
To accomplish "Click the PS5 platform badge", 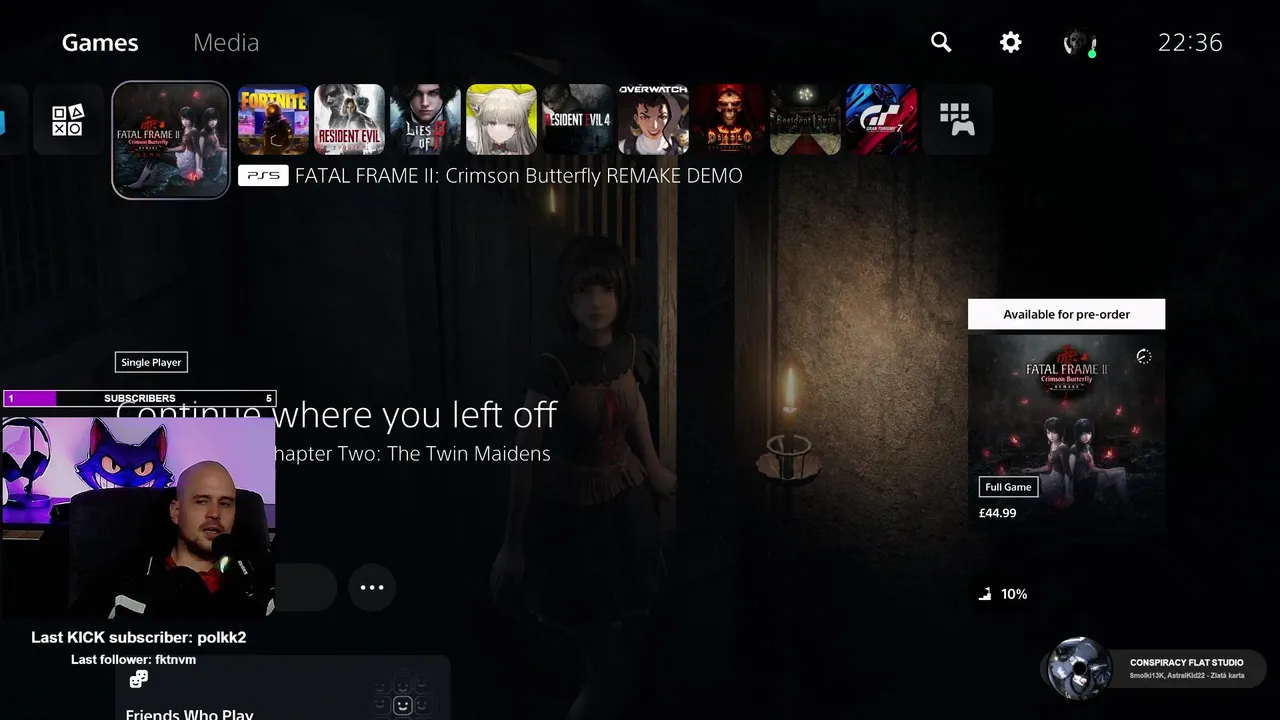I will click(x=263, y=176).
